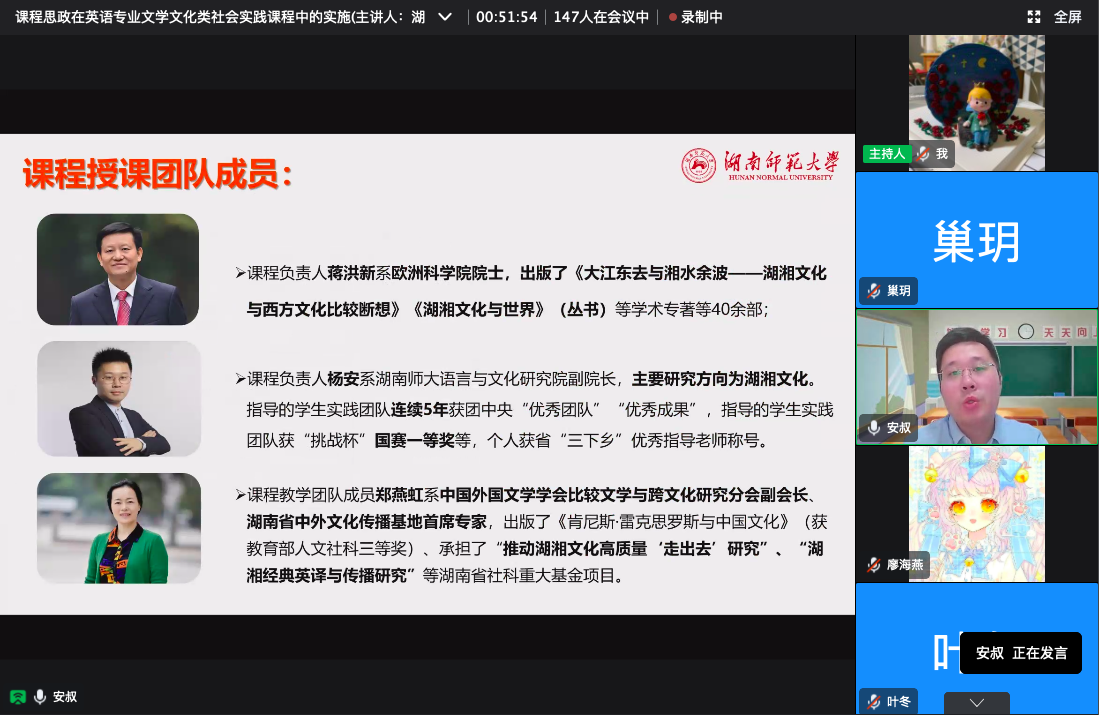Click the red recording dot indicator

pyautogui.click(x=672, y=18)
